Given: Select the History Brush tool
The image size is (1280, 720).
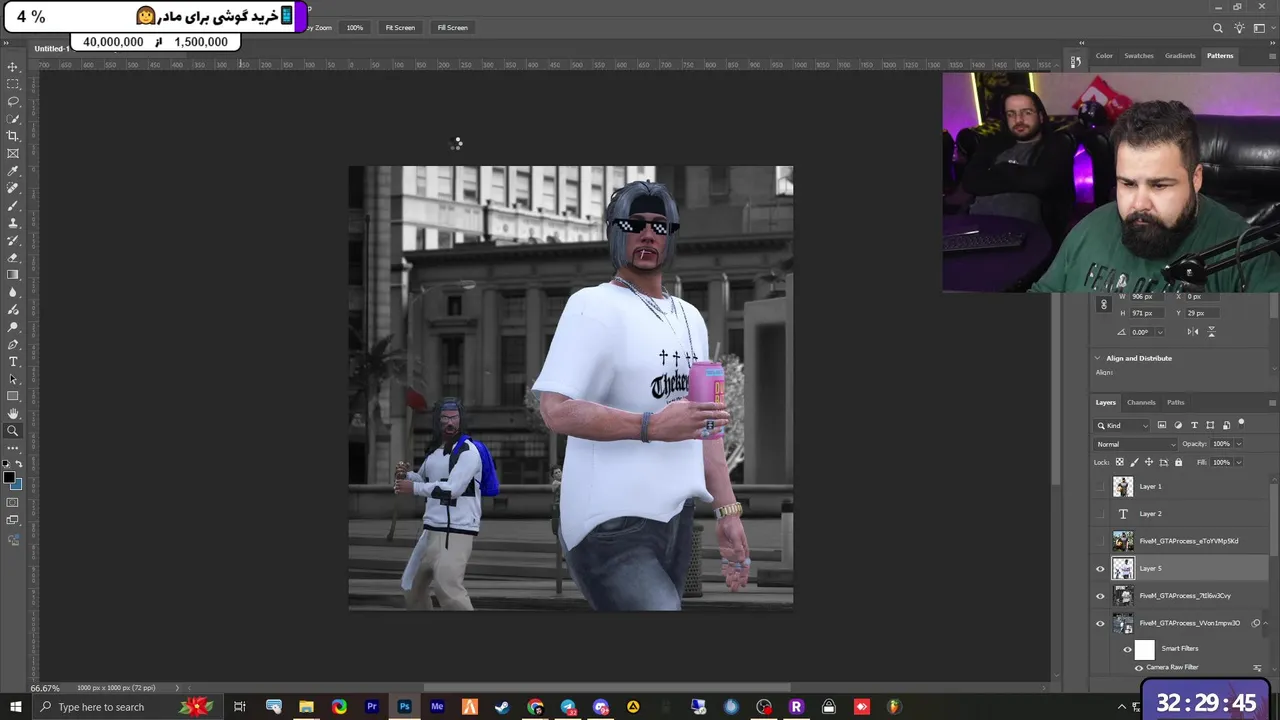Looking at the screenshot, I should click(13, 240).
